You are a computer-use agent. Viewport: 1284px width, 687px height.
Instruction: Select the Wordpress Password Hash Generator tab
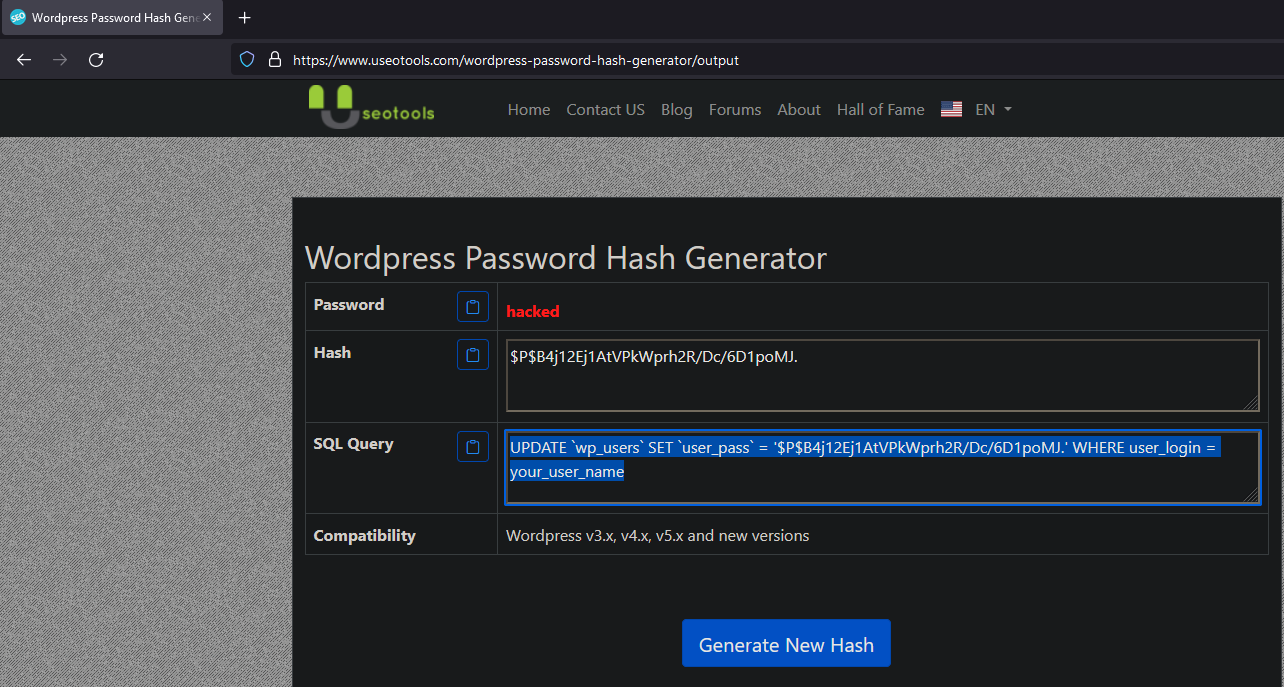pos(112,18)
